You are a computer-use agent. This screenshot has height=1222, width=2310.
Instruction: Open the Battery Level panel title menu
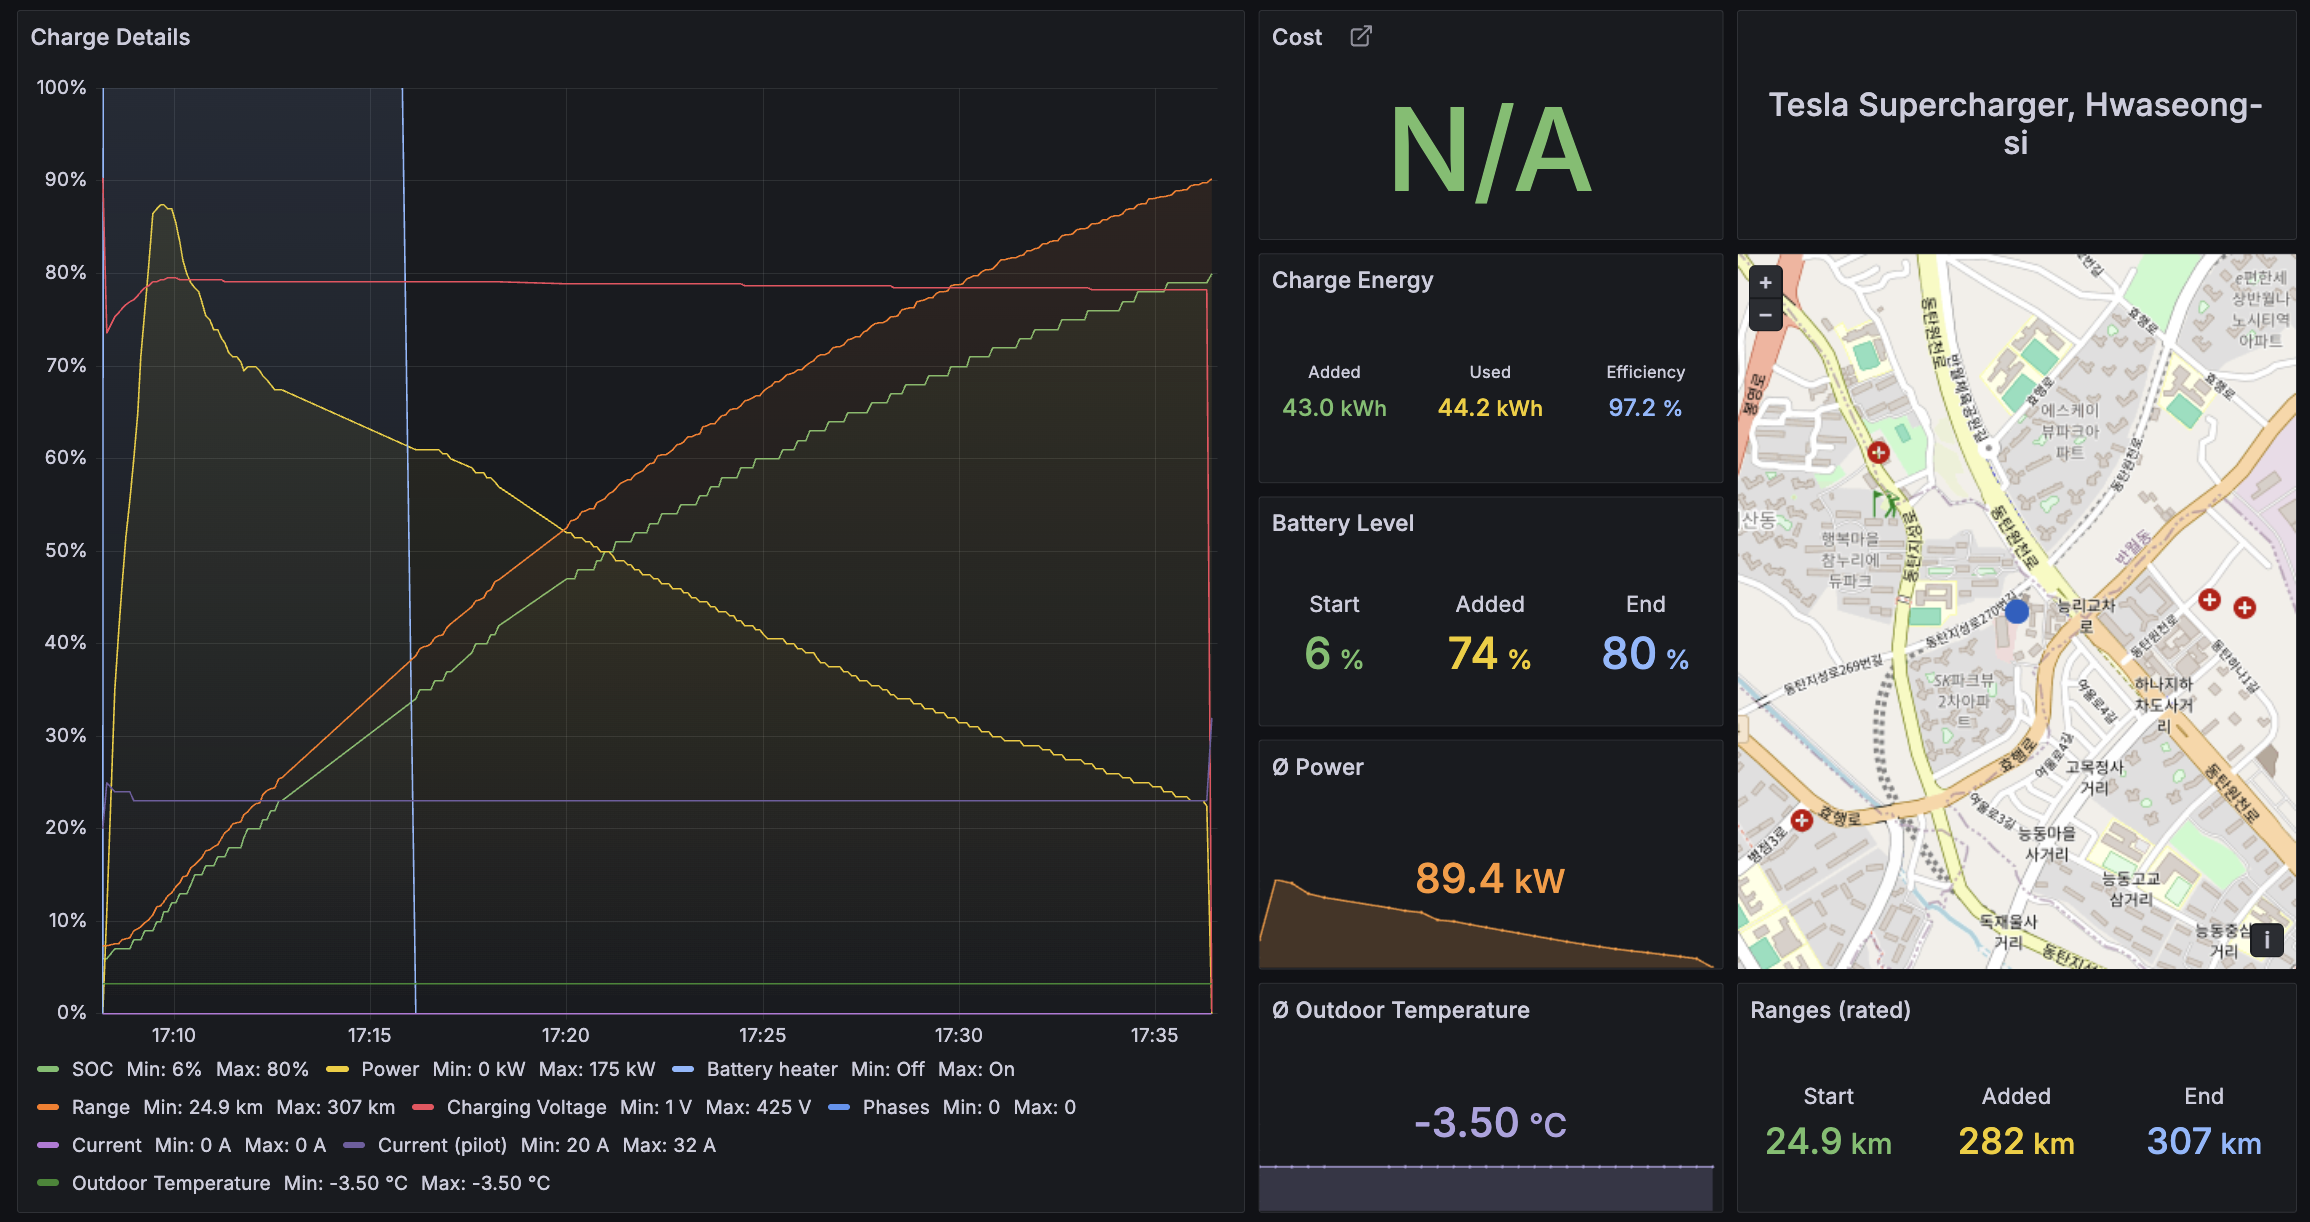(1342, 523)
